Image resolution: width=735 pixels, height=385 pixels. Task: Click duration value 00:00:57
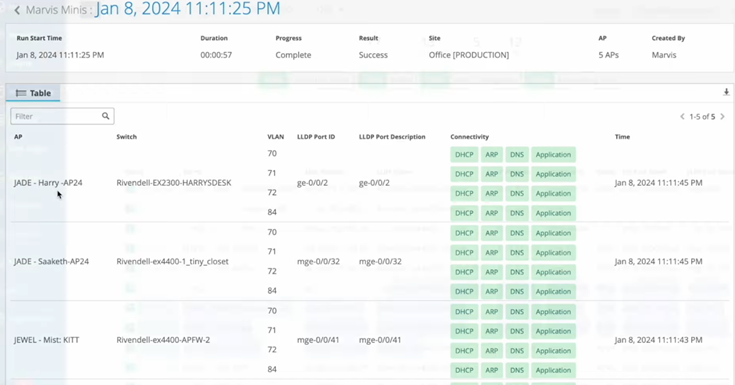[x=216, y=55]
